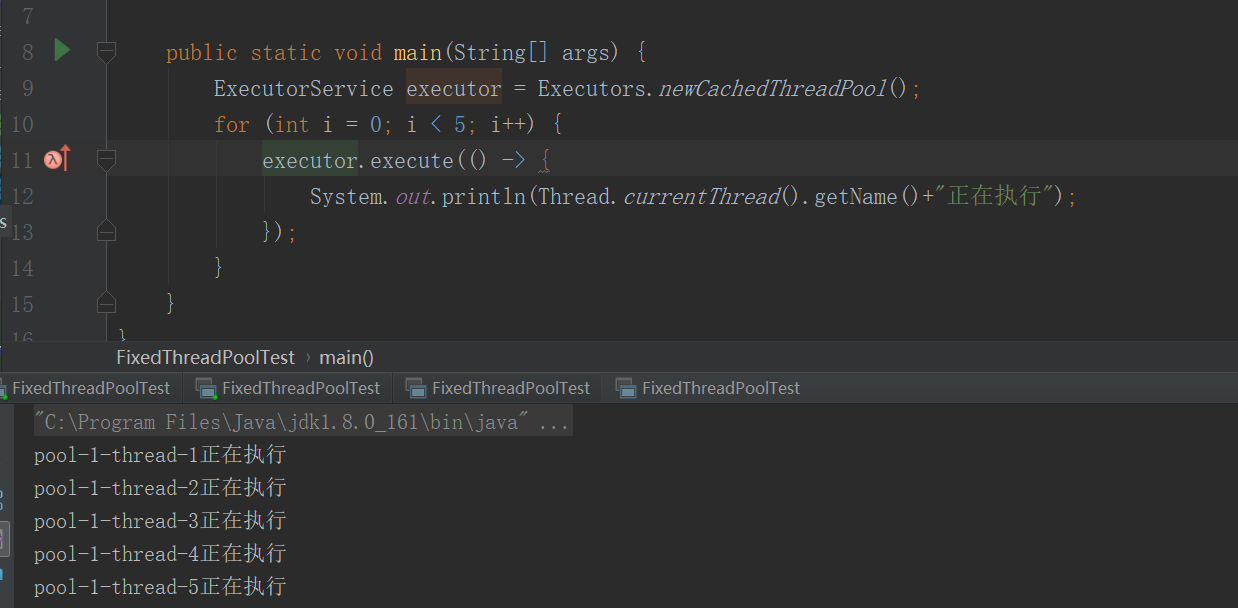The image size is (1238, 608).
Task: Collapse the lambda block fold marker at line 11
Action: pos(106,160)
